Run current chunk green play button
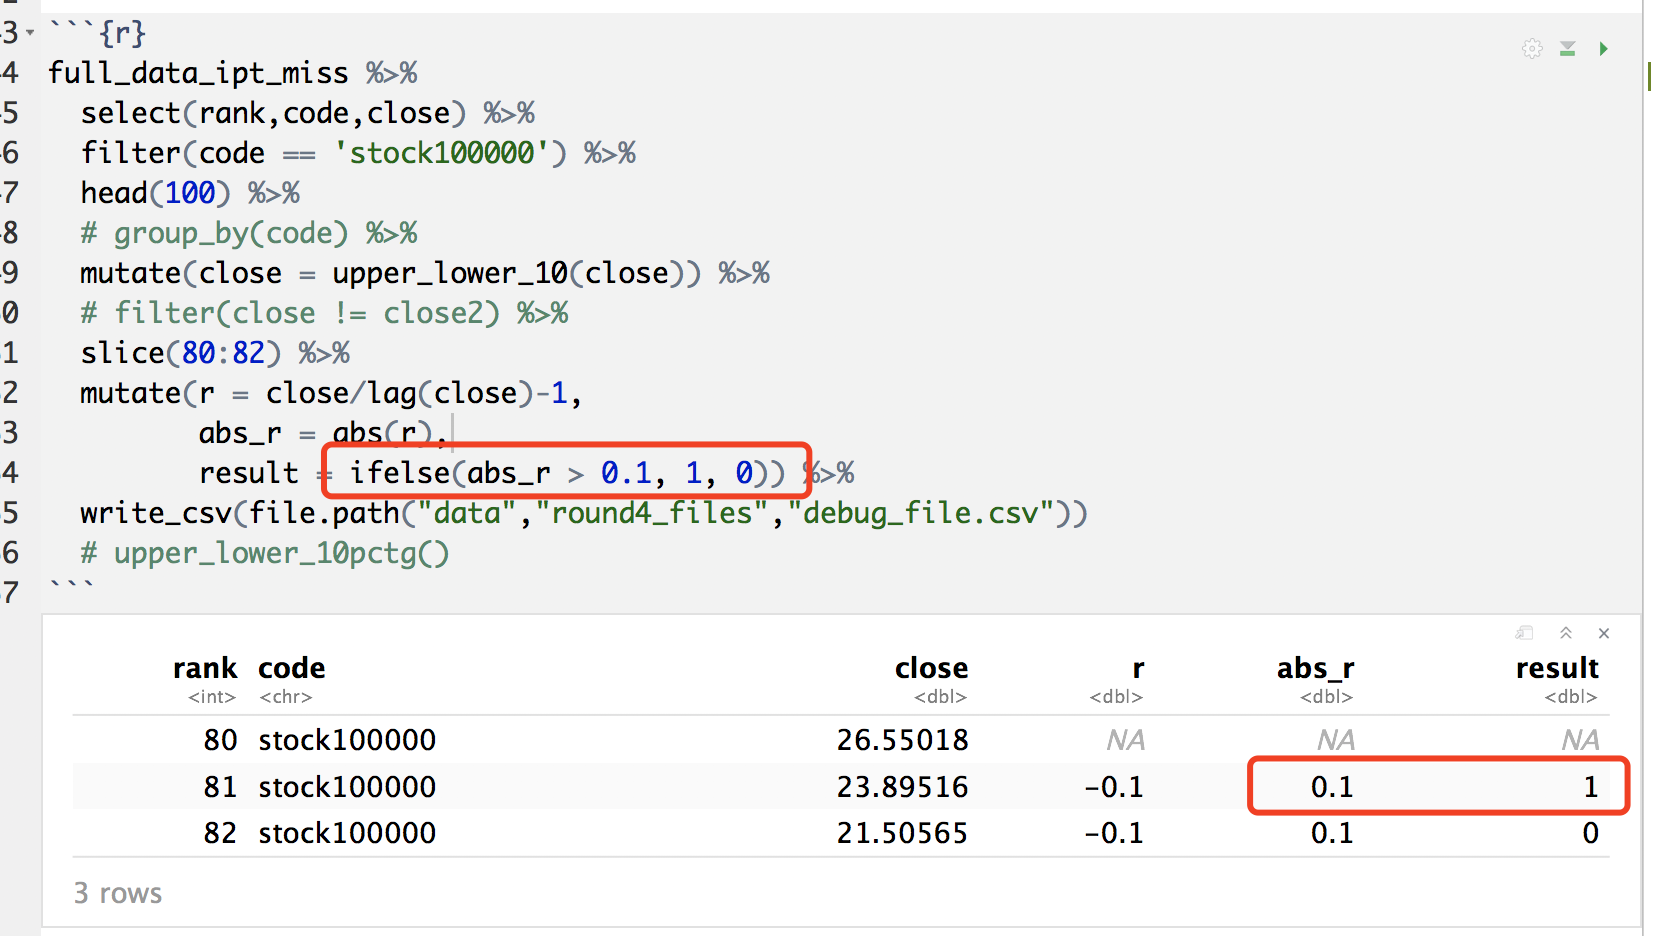This screenshot has height=936, width=1662. pos(1603,49)
